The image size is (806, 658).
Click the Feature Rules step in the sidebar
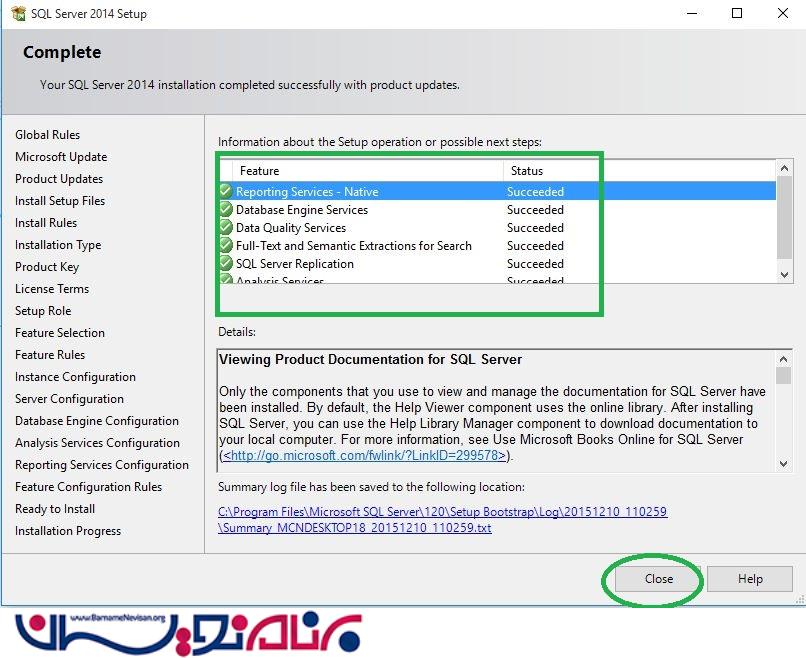[50, 355]
